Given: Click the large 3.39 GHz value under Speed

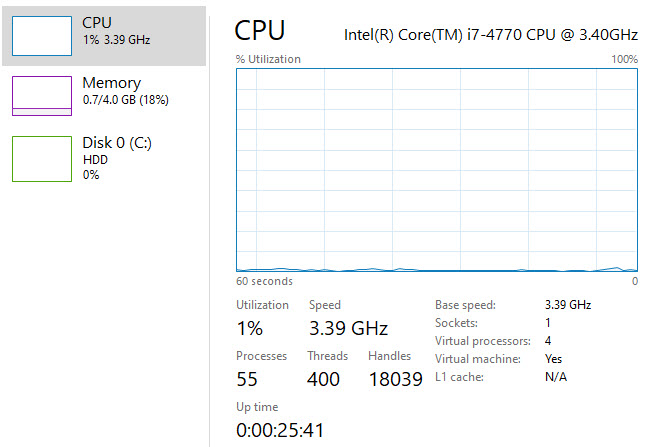Looking at the screenshot, I should tap(348, 328).
